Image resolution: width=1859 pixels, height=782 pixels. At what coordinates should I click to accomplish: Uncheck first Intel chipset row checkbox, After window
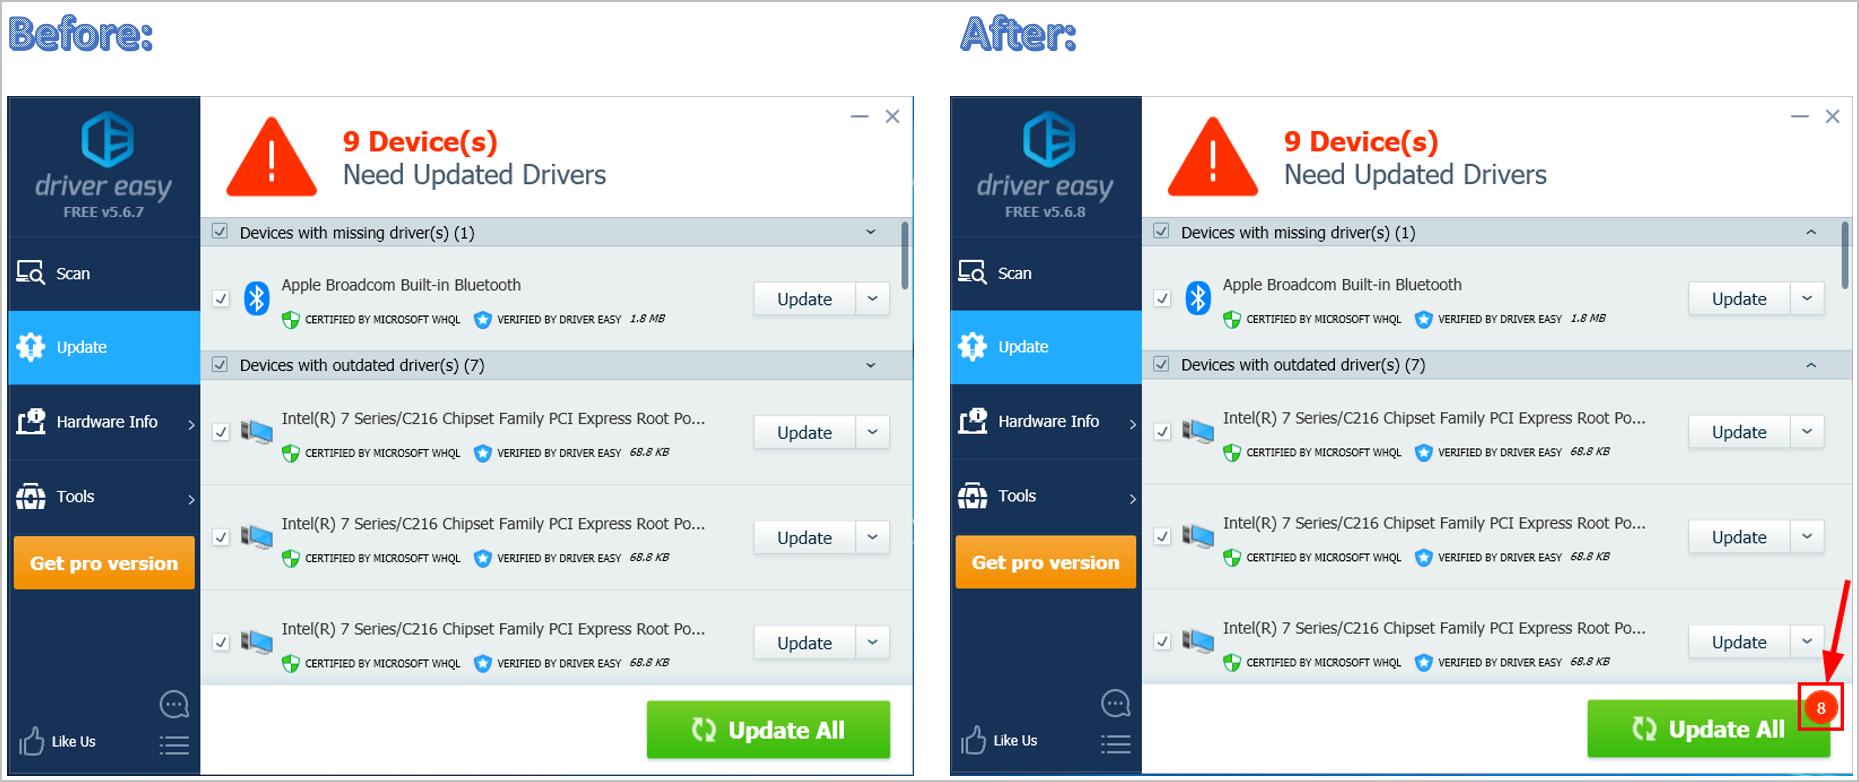pos(1162,431)
